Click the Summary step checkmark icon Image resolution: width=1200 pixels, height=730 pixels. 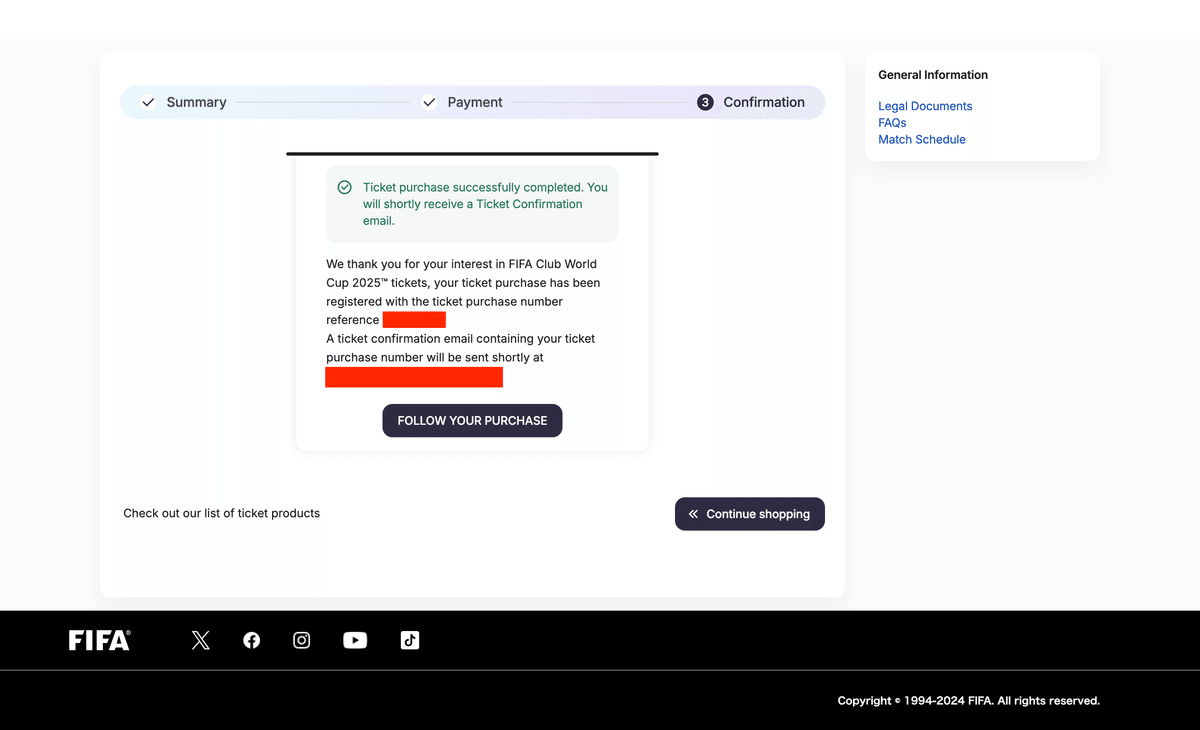(x=148, y=102)
